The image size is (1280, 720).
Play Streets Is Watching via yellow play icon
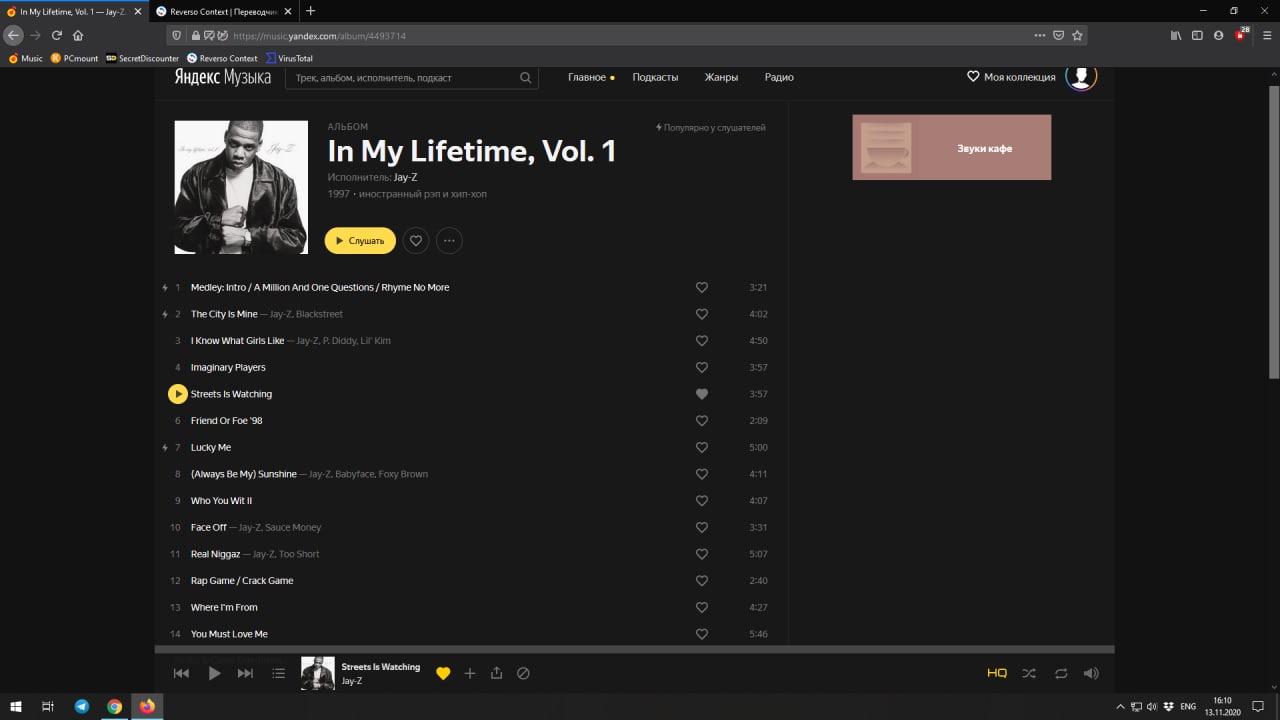tap(177, 394)
